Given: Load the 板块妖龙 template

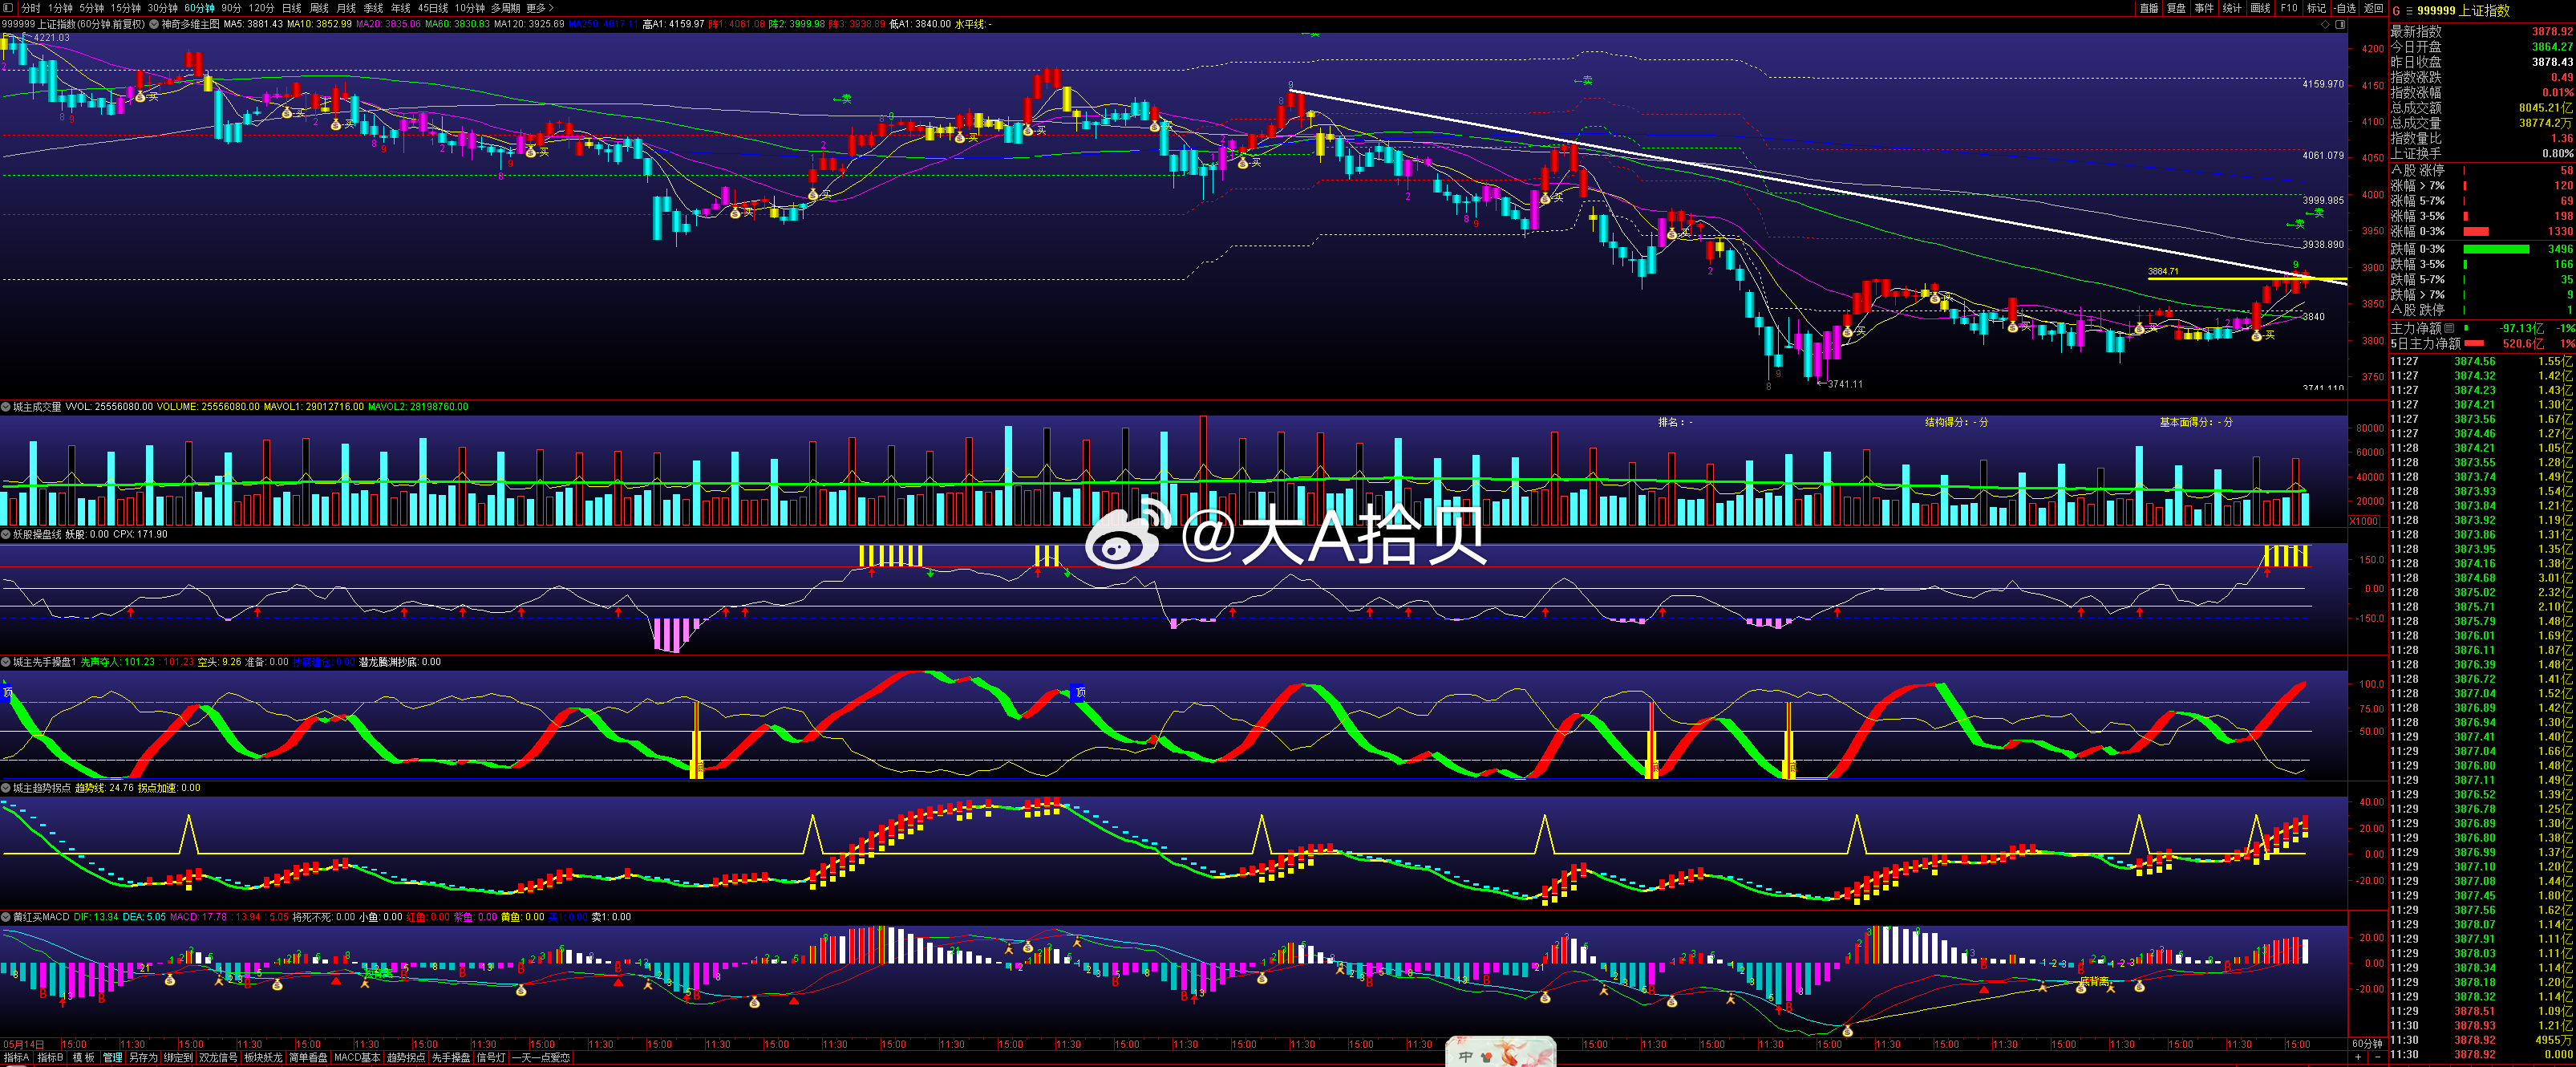Looking at the screenshot, I should 263,1057.
